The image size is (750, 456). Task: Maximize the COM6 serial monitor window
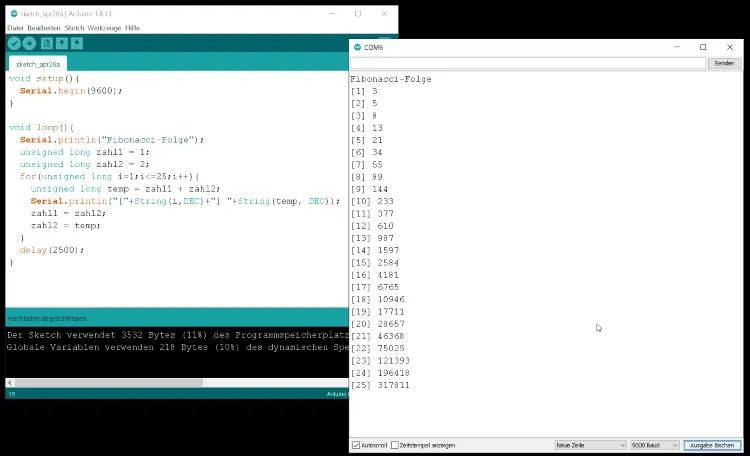click(x=703, y=47)
